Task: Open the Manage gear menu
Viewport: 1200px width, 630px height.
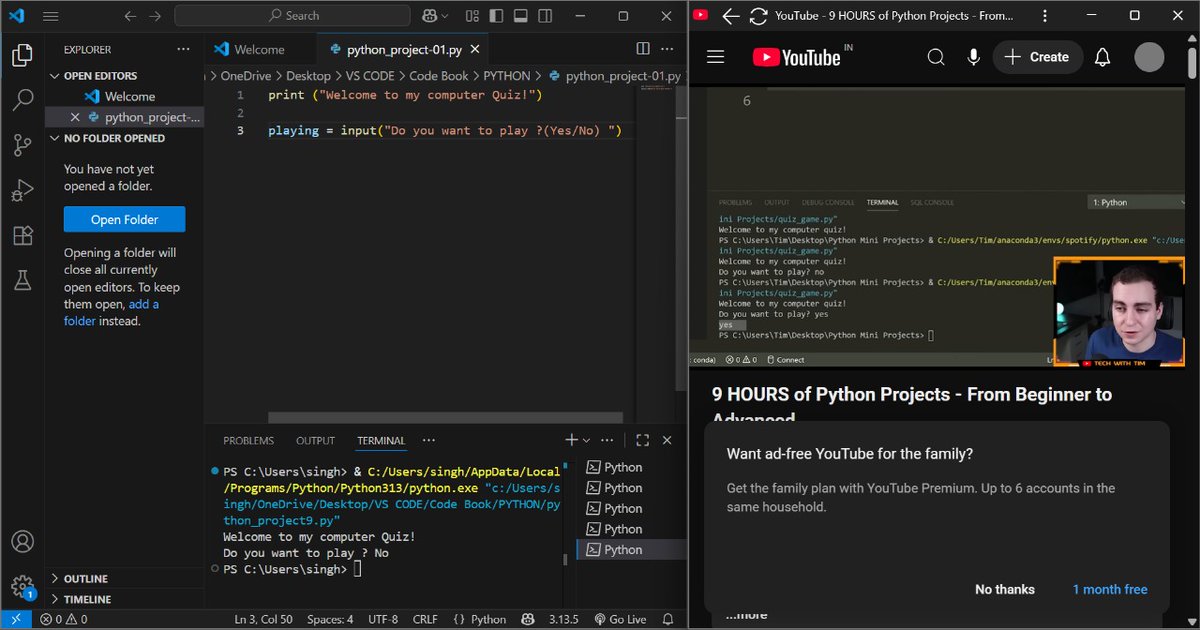Action: 22,587
